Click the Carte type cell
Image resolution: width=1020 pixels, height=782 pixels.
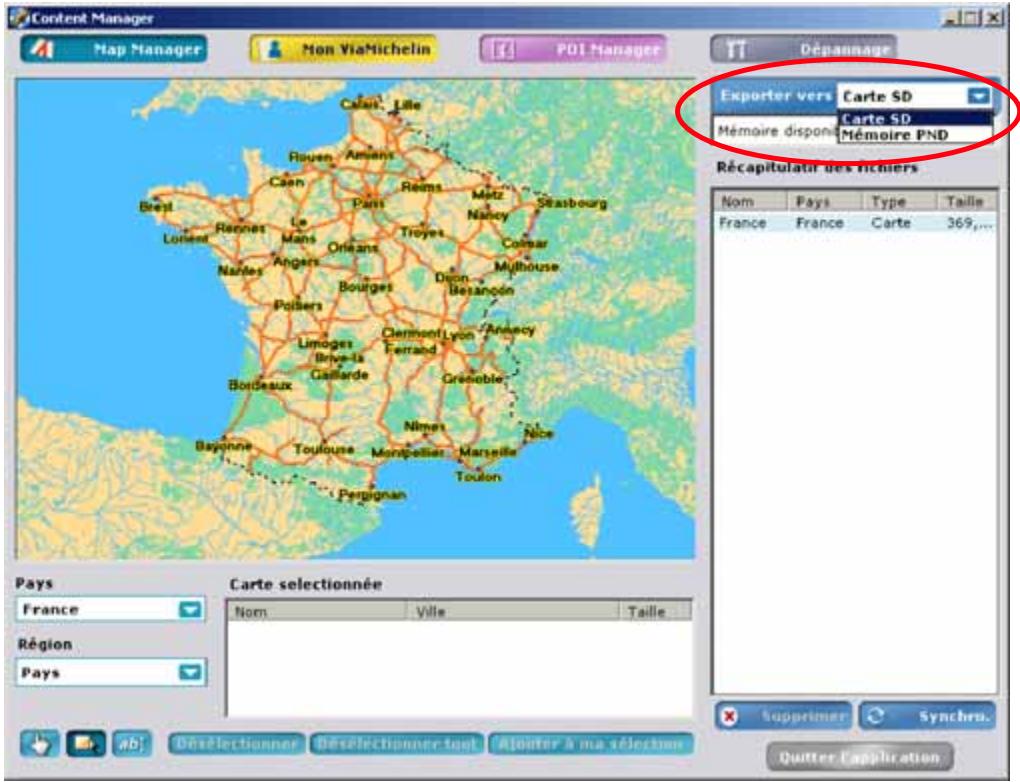891,222
